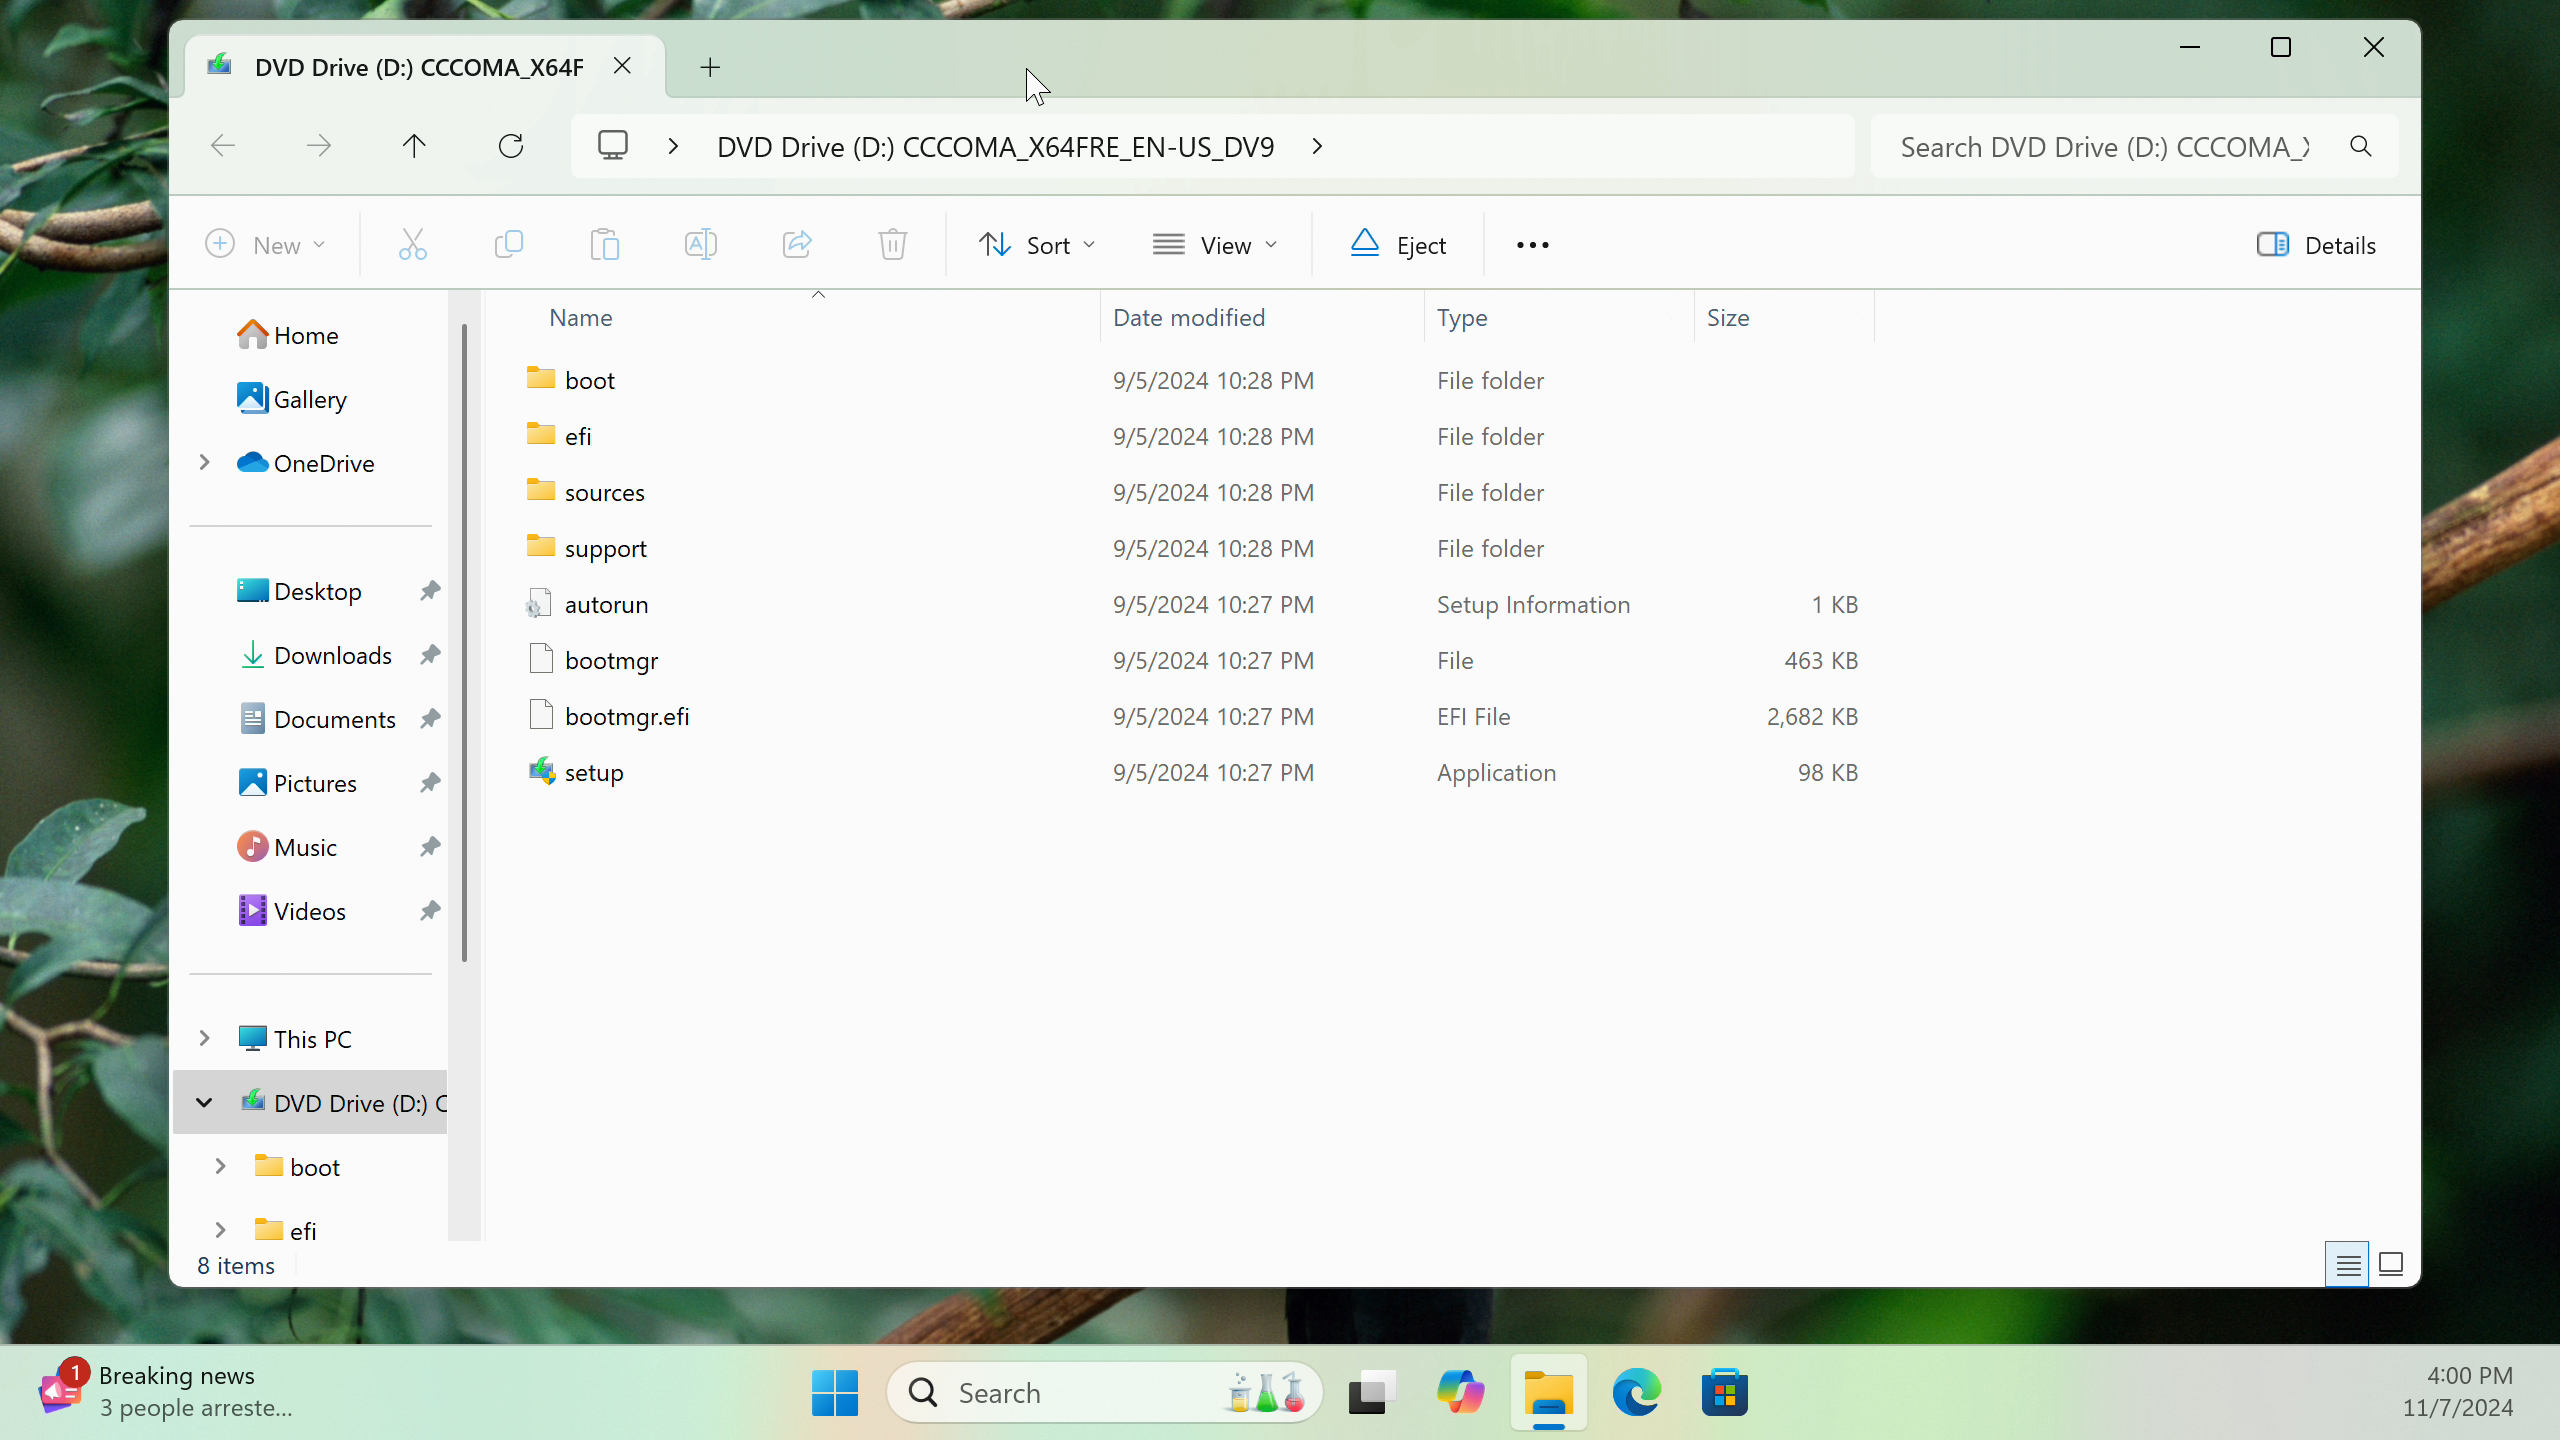Close the DVD Drive tab
This screenshot has height=1440, width=2560.
pyautogui.click(x=622, y=66)
